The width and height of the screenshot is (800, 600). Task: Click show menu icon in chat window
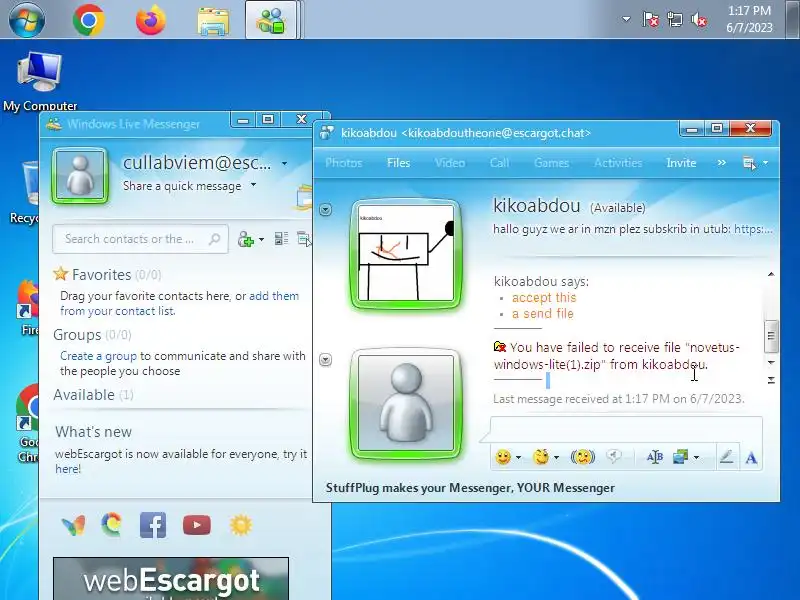click(749, 163)
